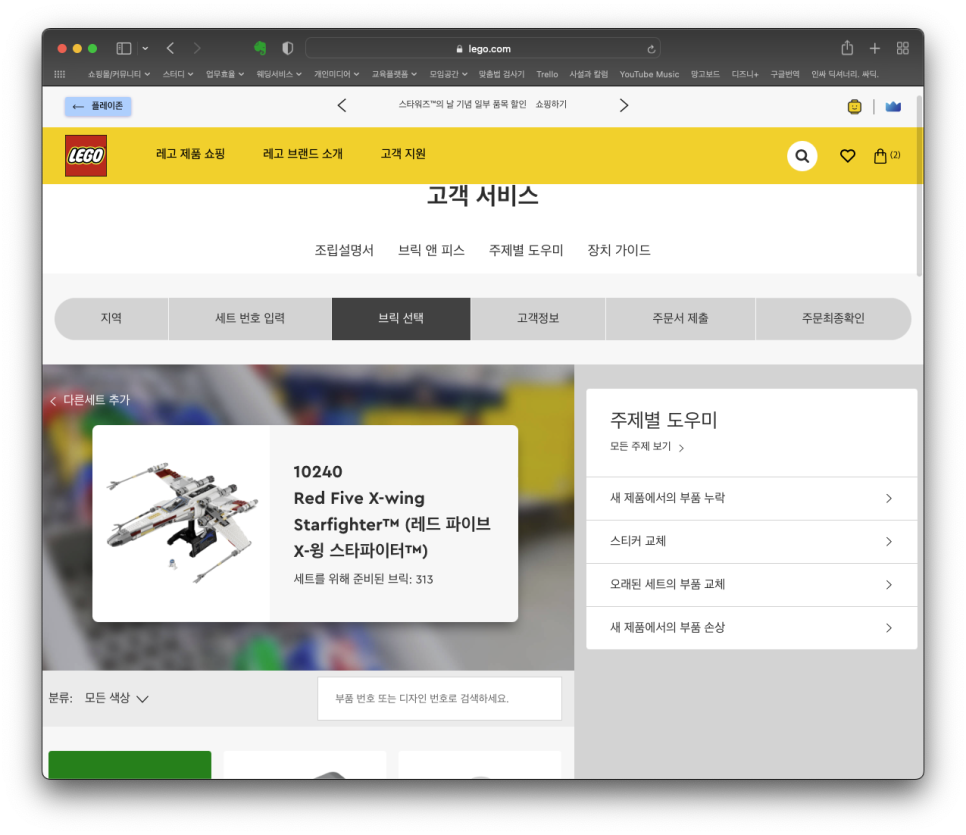Select 브릭 앤 피스 tab
966x835 pixels.
click(x=431, y=250)
